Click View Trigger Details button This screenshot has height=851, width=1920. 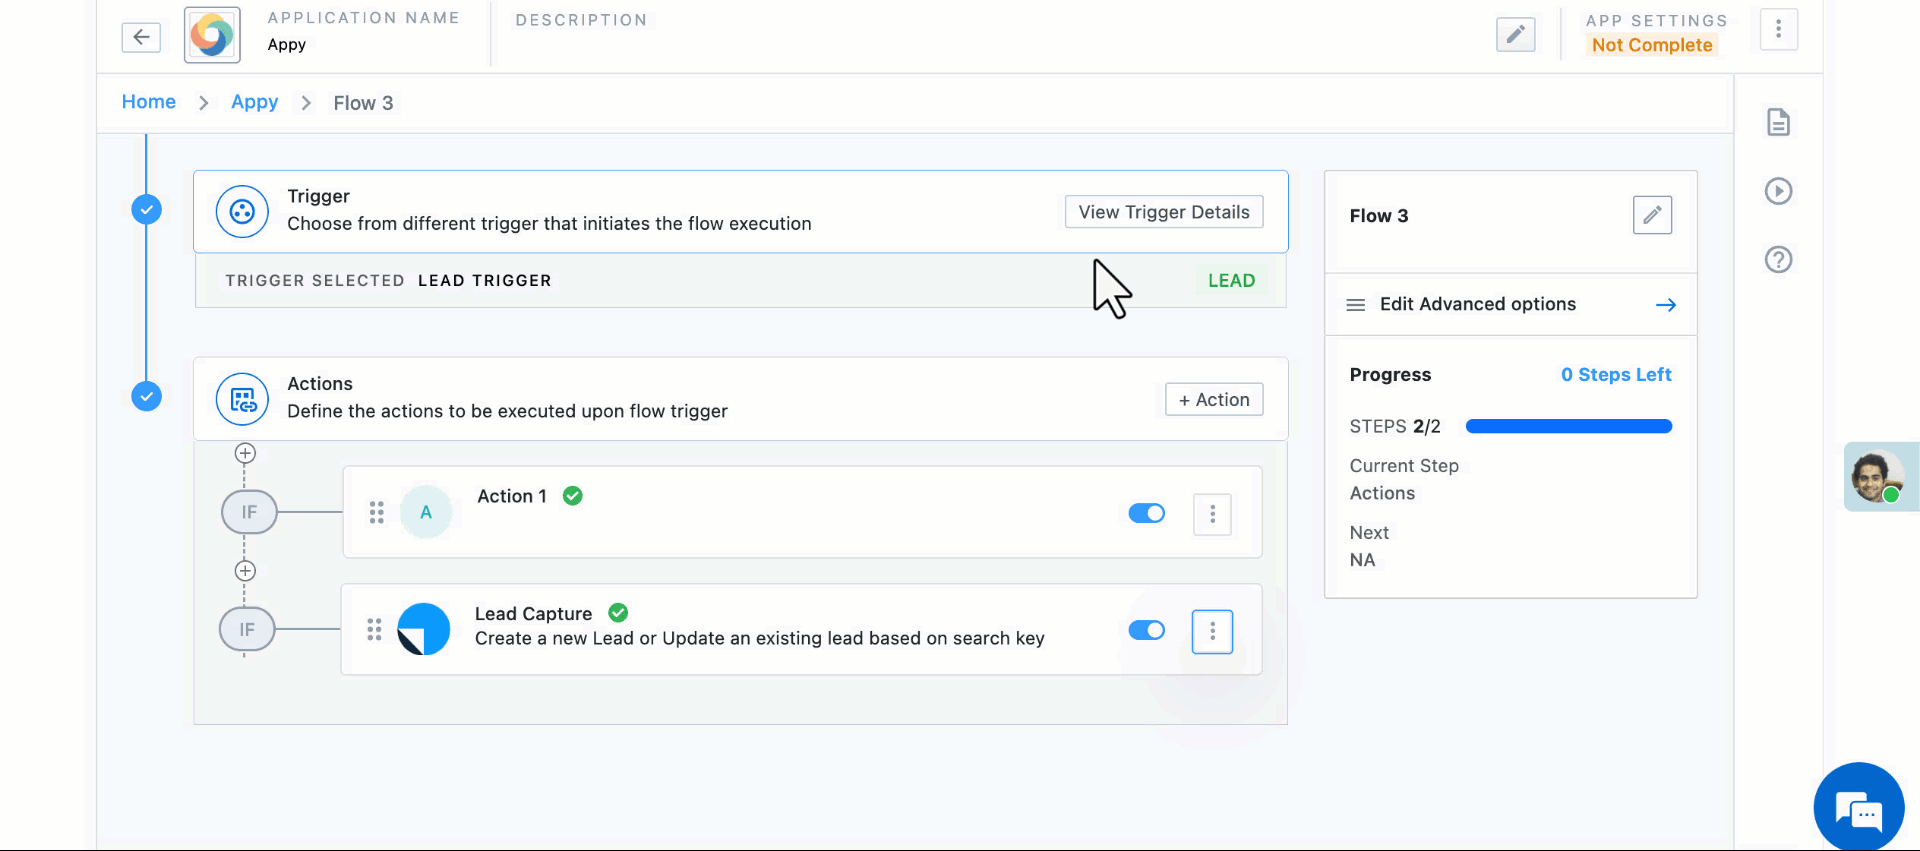1164,212
